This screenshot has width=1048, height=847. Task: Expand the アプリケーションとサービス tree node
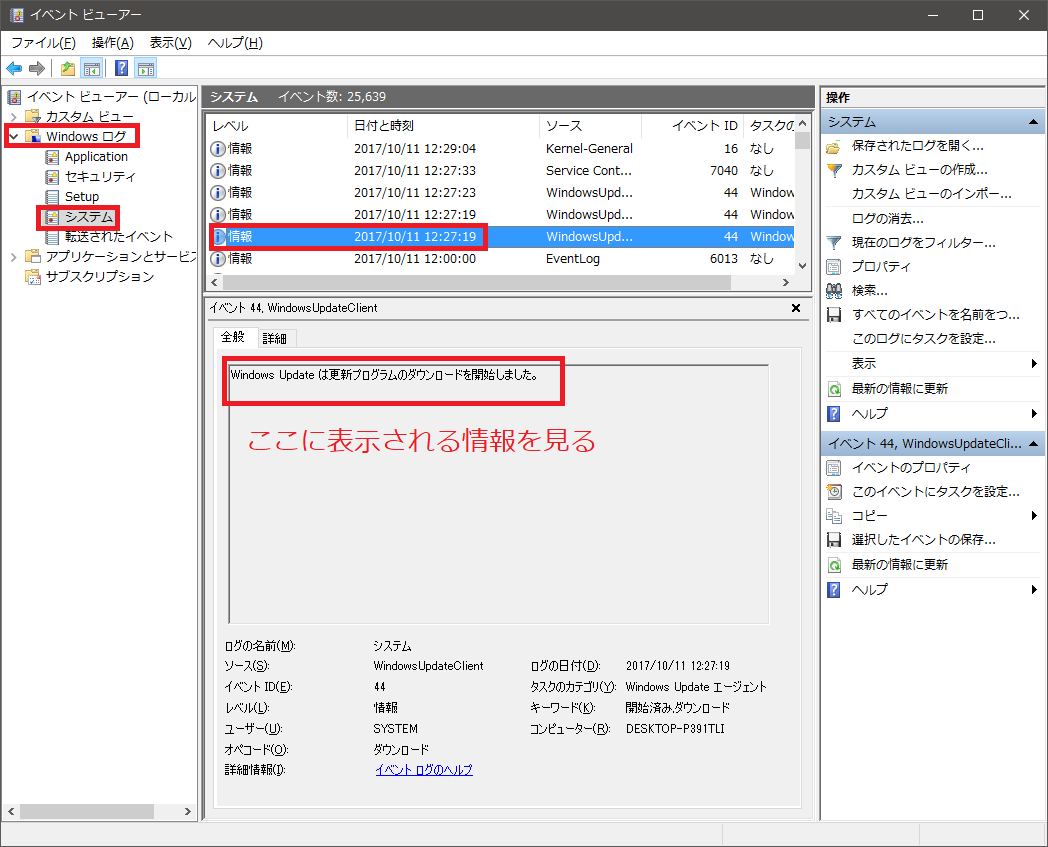click(x=13, y=257)
